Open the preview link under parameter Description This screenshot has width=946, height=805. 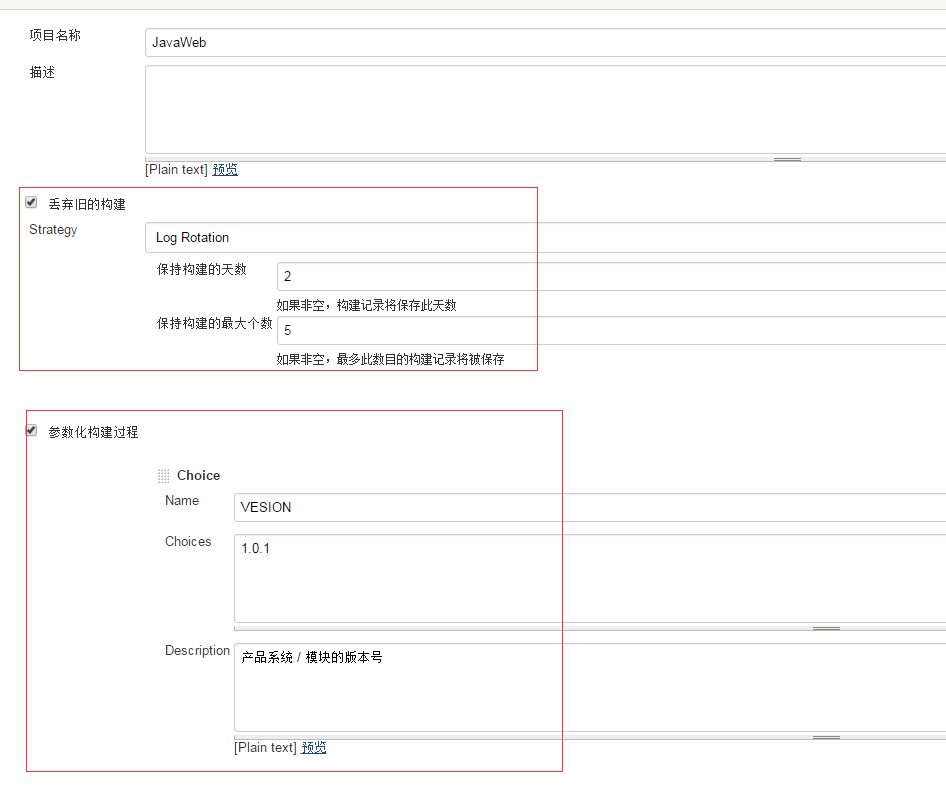coord(314,748)
